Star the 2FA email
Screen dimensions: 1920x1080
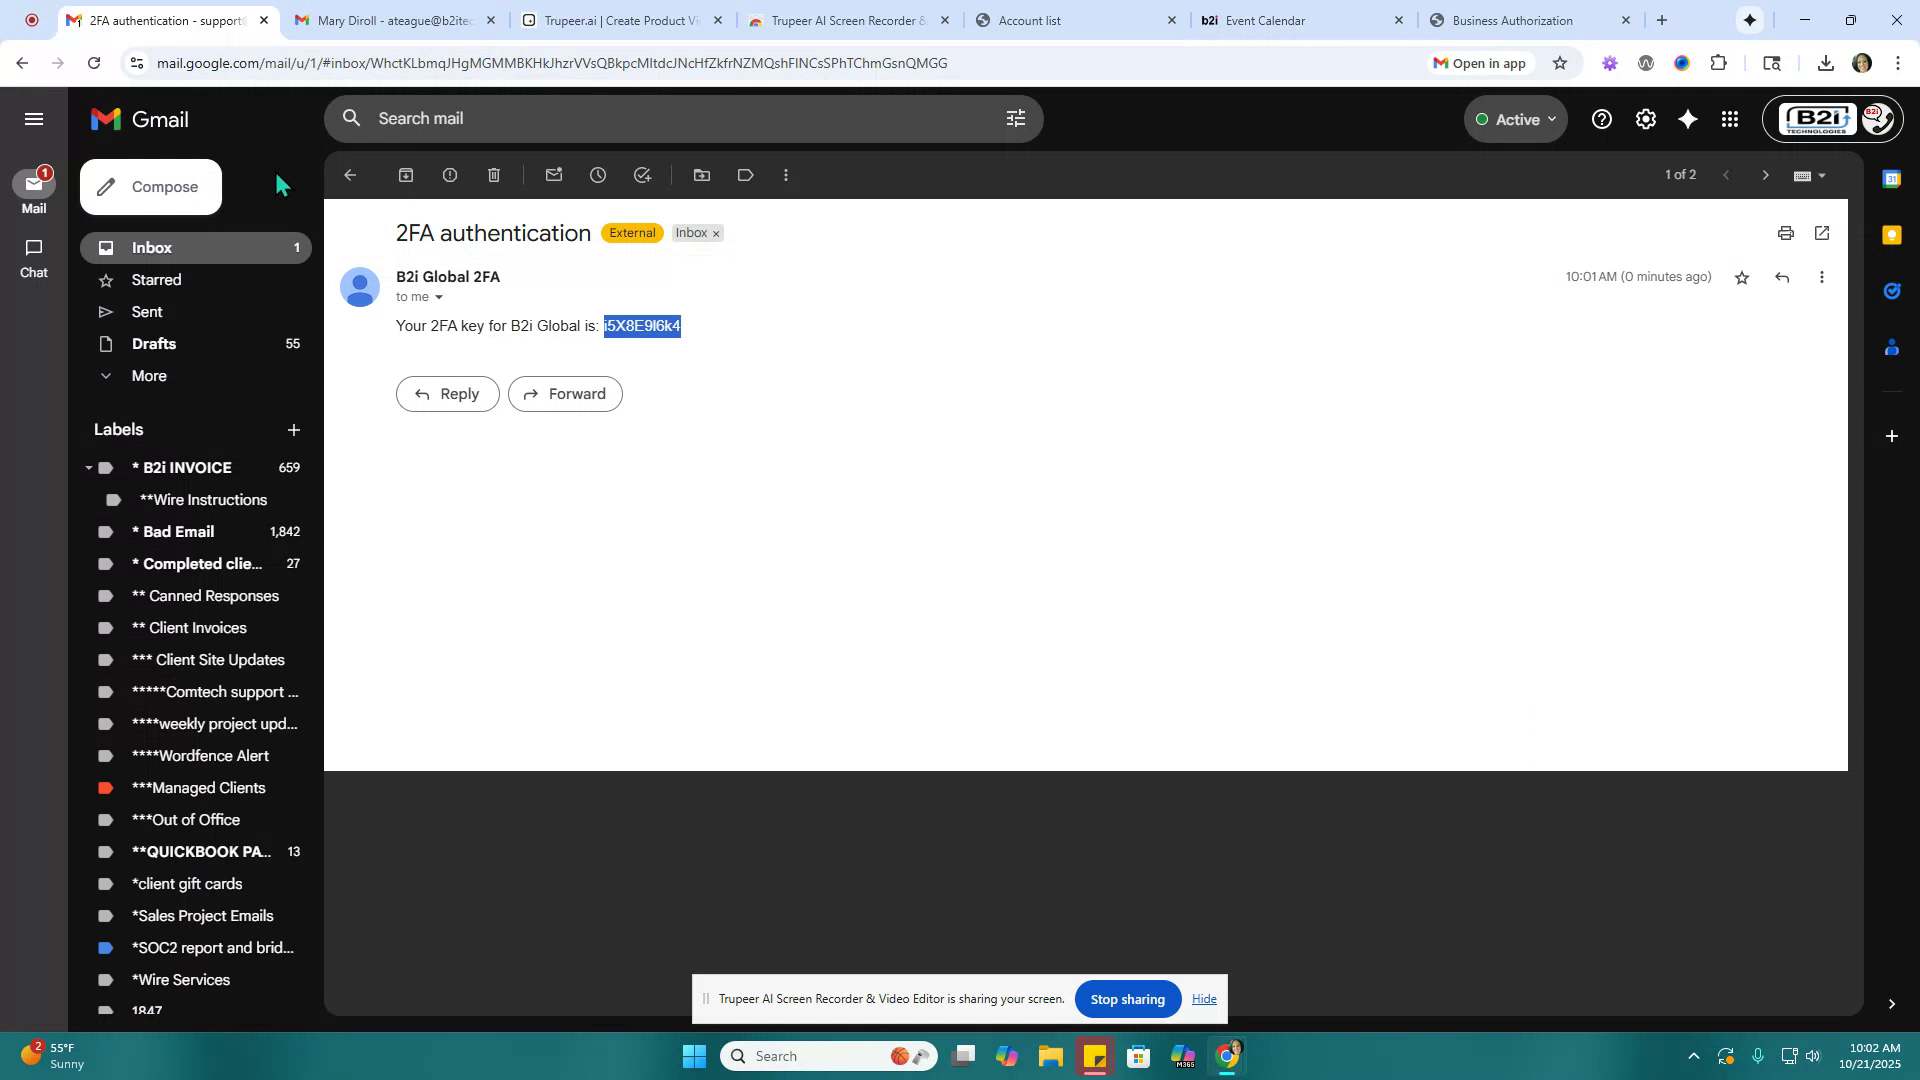coord(1741,277)
